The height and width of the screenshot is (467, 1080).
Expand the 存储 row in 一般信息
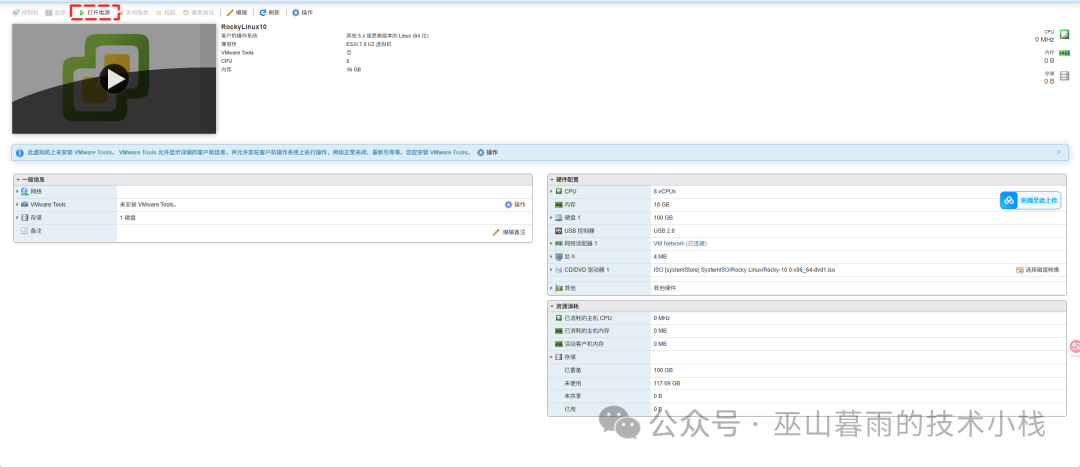coord(17,218)
